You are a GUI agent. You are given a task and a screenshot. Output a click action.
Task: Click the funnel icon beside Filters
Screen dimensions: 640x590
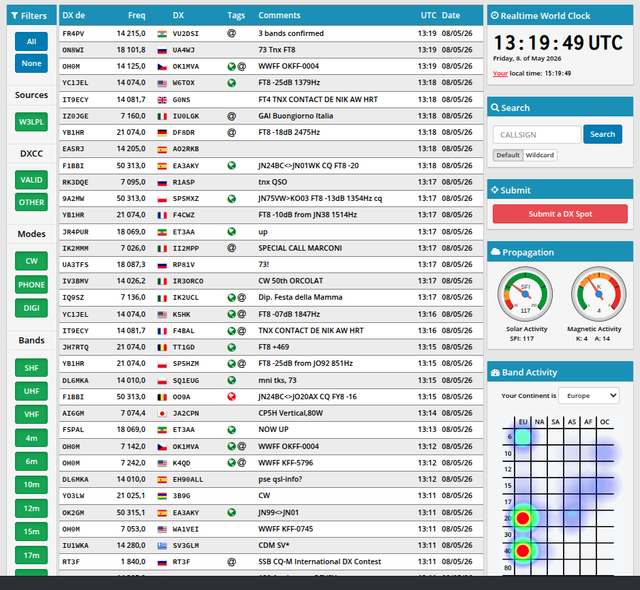(15, 16)
